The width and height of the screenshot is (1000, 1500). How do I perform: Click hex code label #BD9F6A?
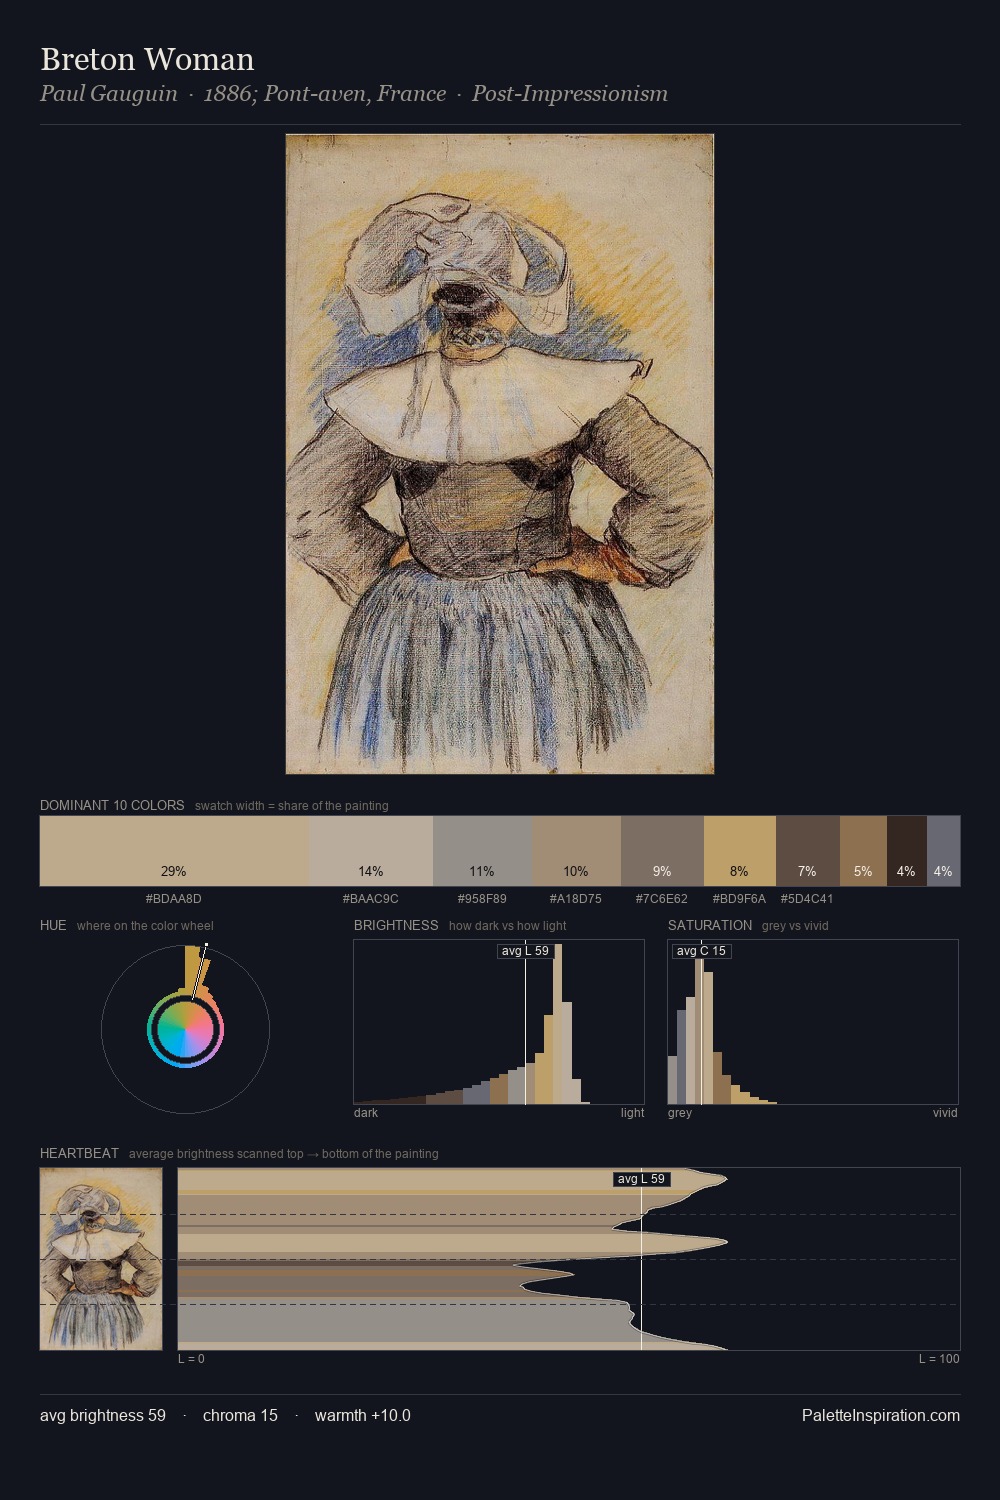[x=739, y=898]
